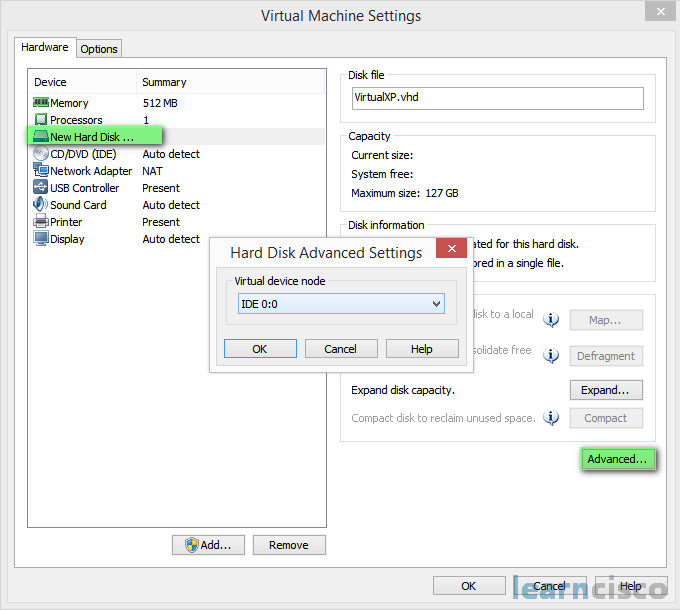
Task: Click Cancel in Hard Disk Advanced Settings
Action: (x=341, y=349)
